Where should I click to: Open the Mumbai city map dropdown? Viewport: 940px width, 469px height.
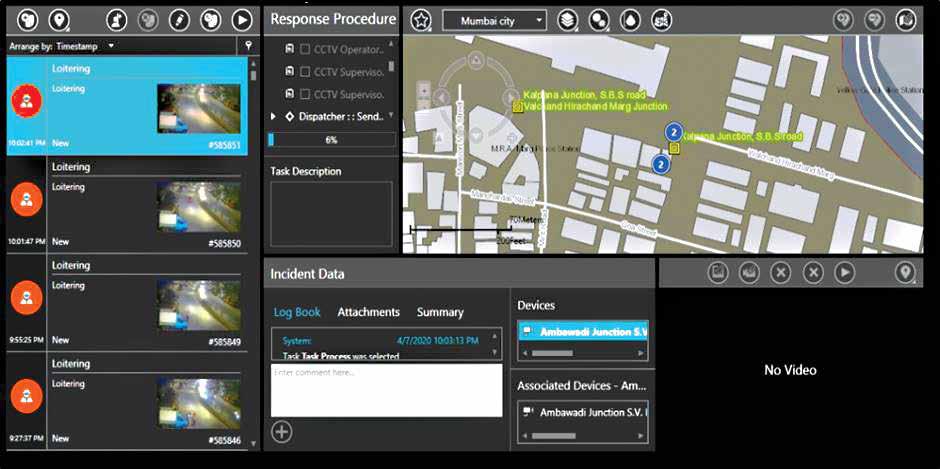point(495,20)
